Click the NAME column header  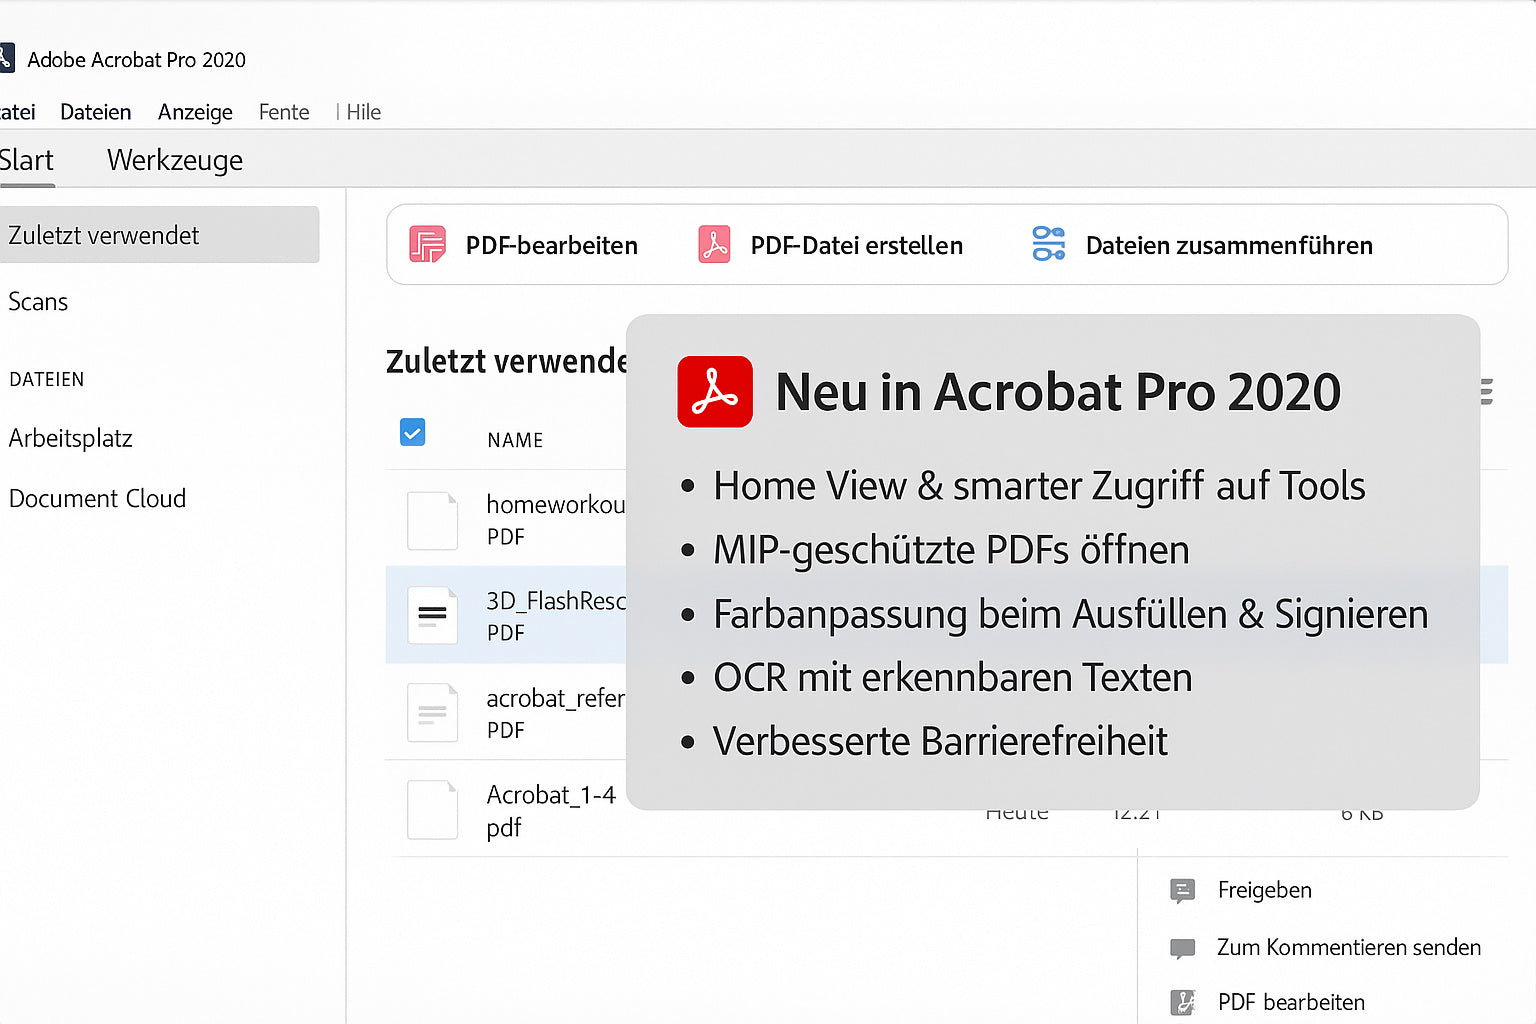click(515, 440)
